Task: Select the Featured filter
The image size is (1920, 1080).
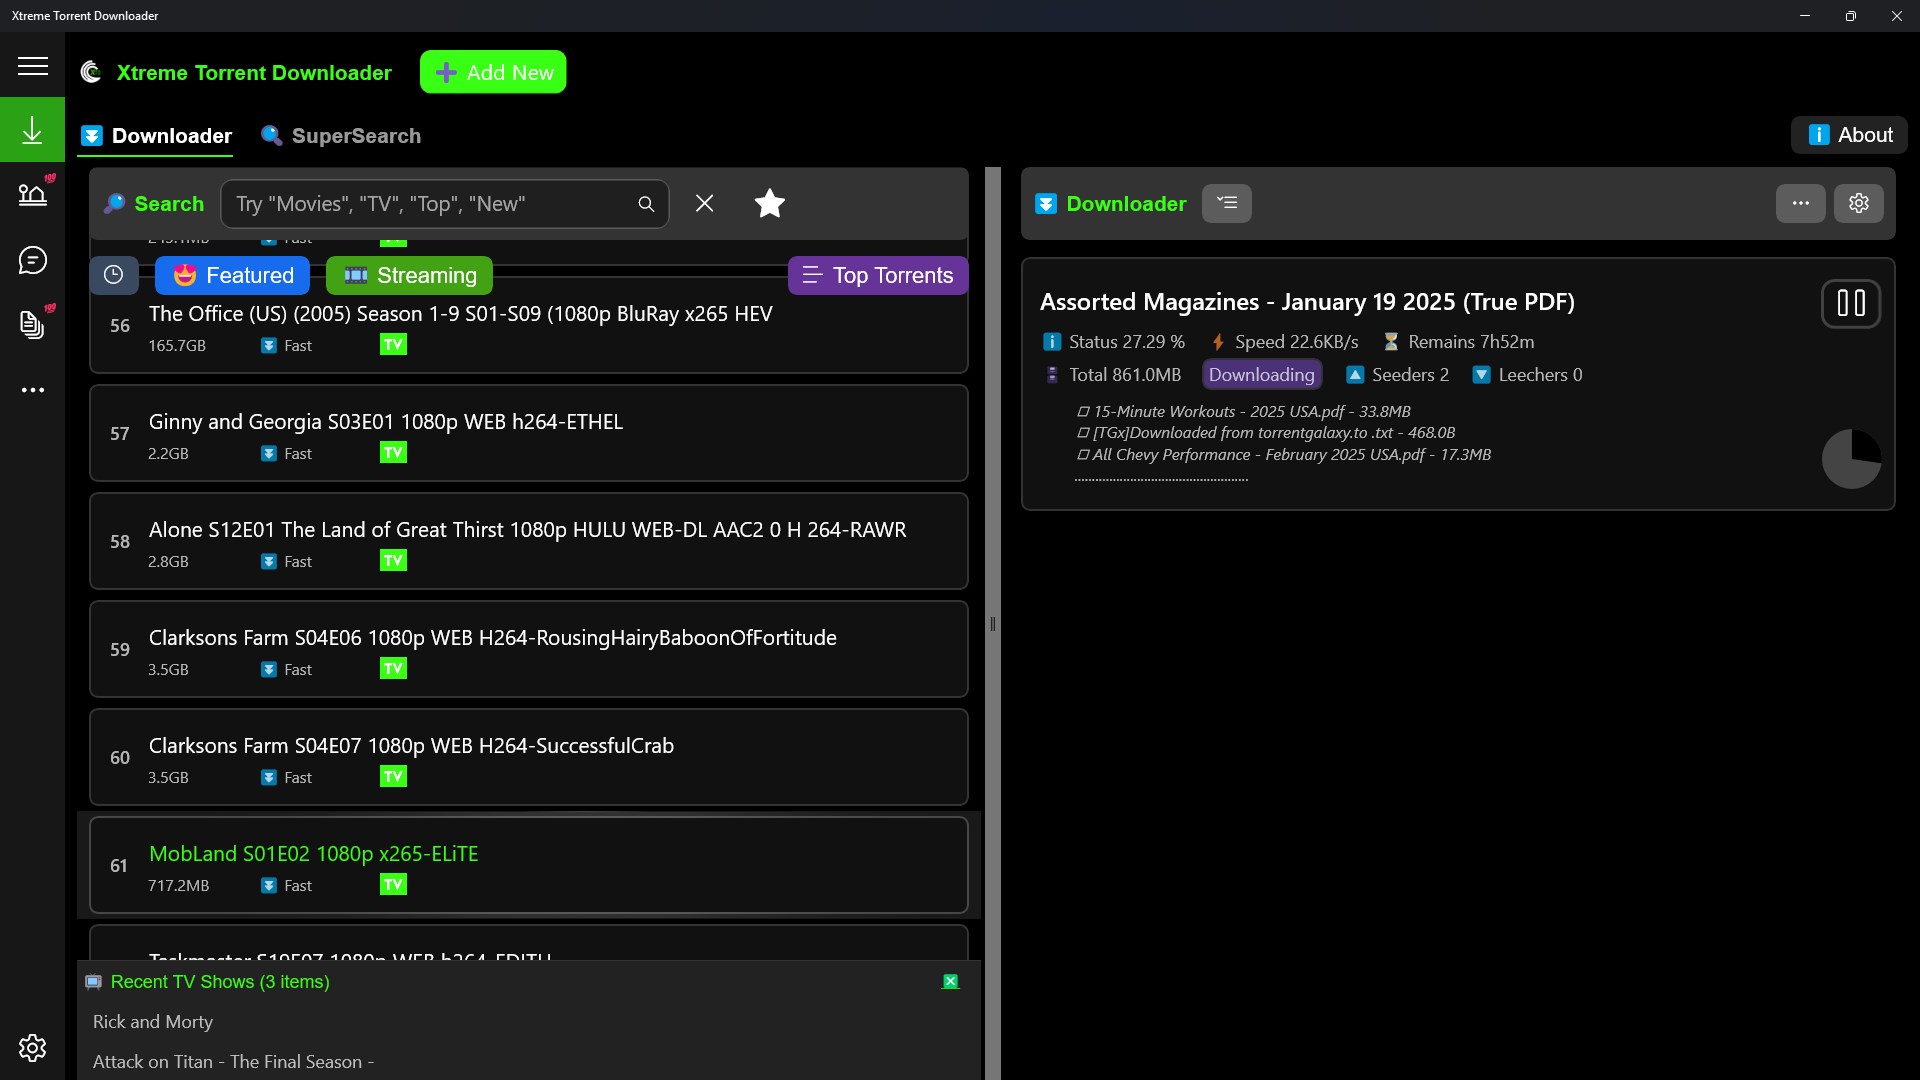Action: point(233,275)
